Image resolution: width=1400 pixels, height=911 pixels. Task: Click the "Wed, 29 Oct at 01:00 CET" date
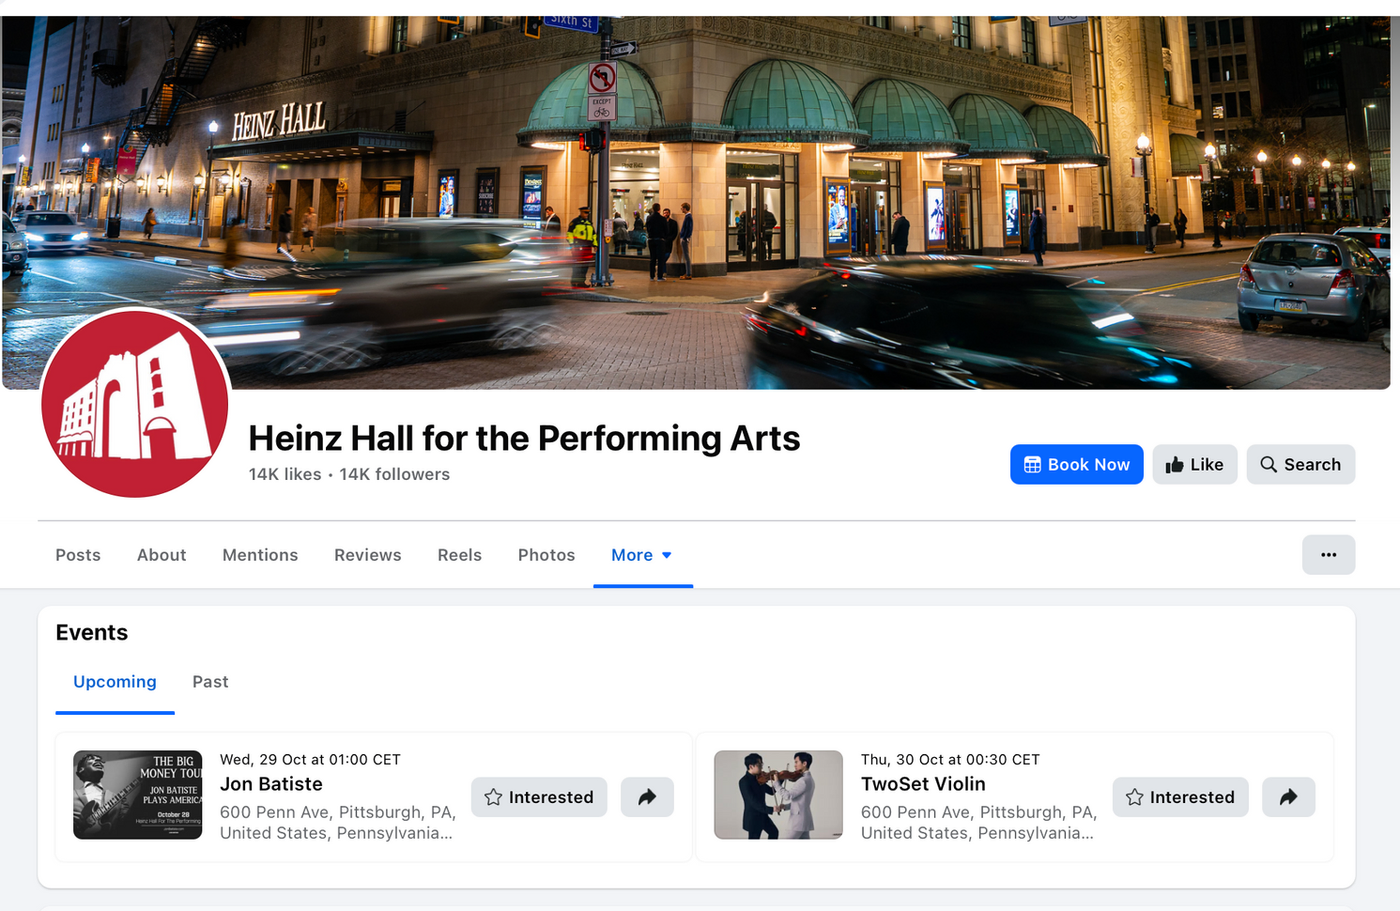[310, 760]
